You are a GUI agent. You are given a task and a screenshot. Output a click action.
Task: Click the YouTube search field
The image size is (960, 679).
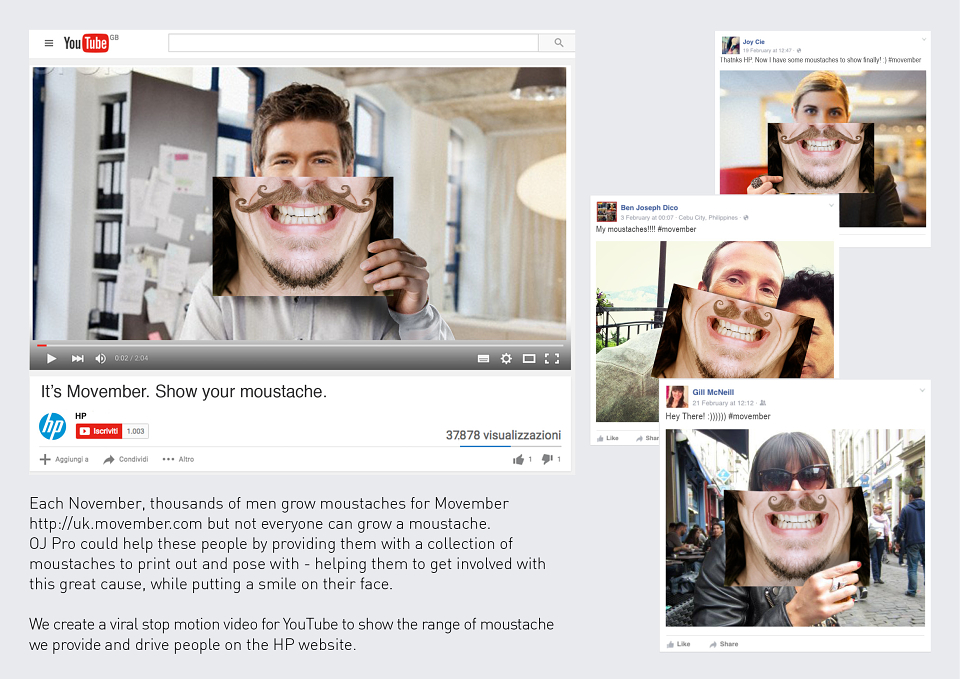[353, 43]
